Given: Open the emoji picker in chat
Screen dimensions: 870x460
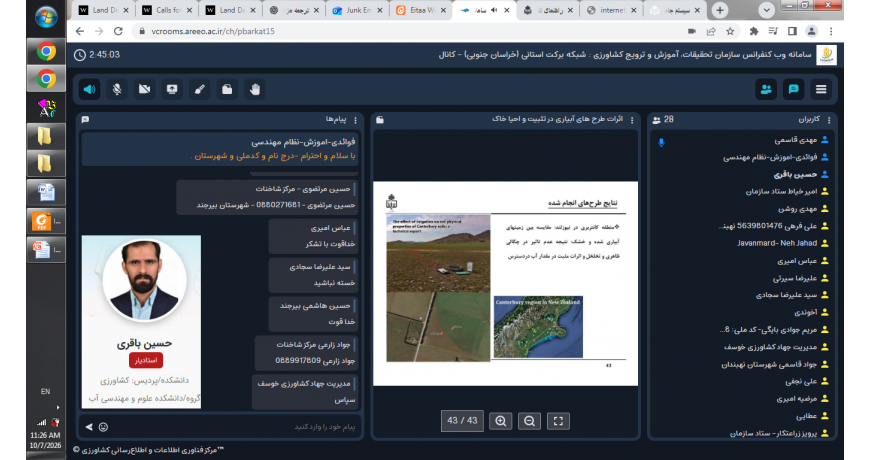Looking at the screenshot, I should click(x=103, y=427).
